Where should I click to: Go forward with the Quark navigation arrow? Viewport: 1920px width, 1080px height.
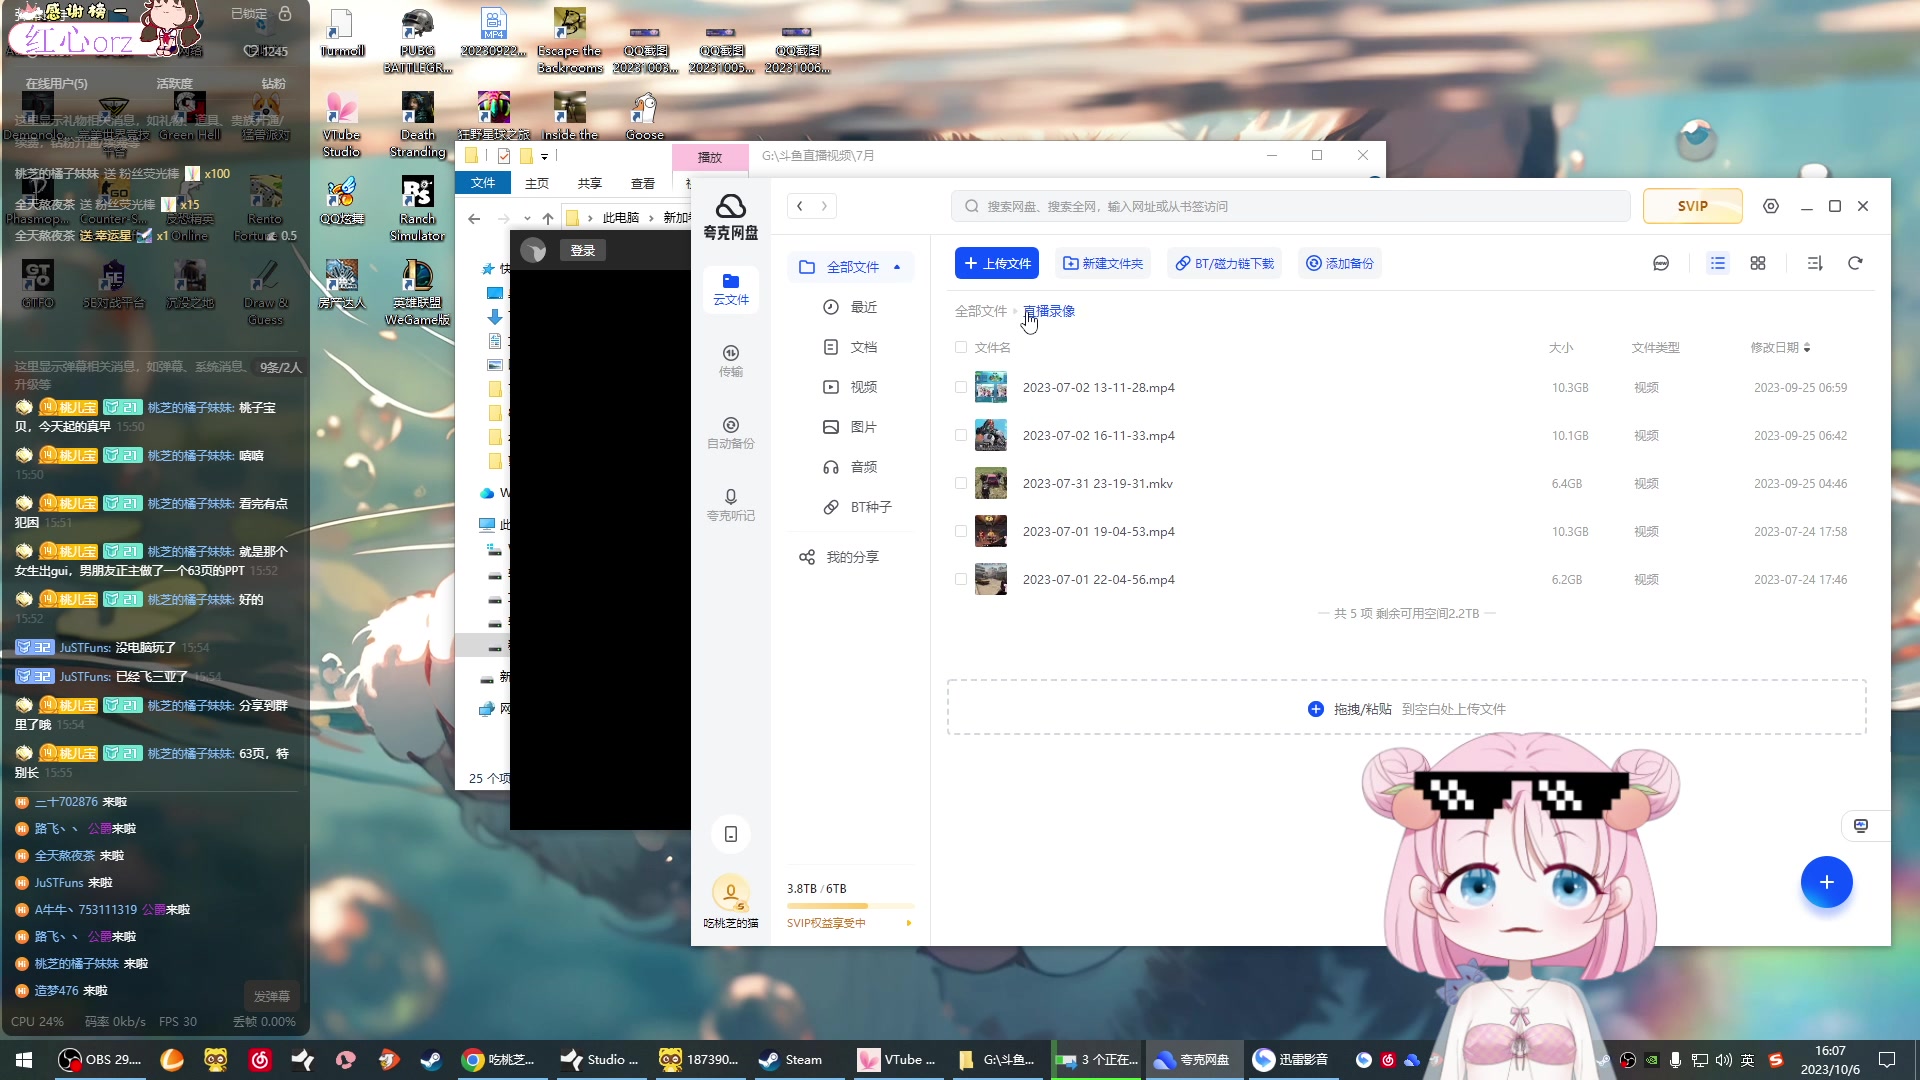pyautogui.click(x=824, y=206)
